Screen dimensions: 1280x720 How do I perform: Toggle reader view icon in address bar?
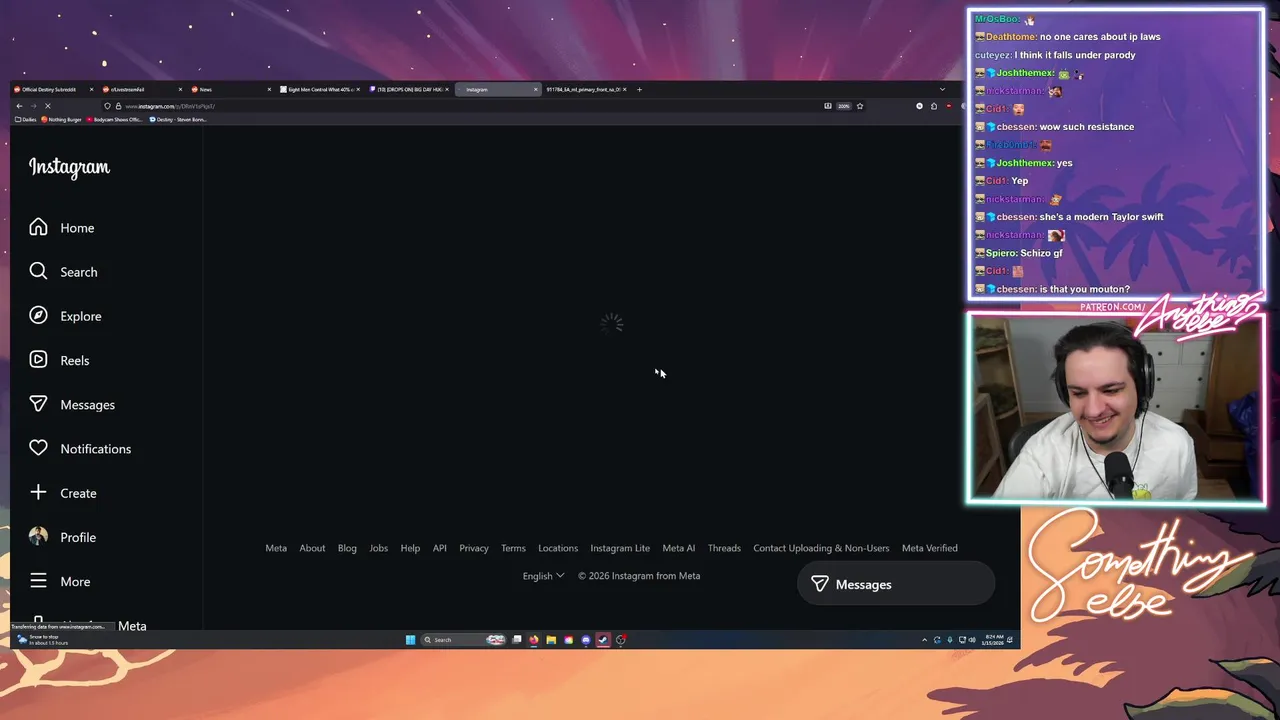(827, 106)
